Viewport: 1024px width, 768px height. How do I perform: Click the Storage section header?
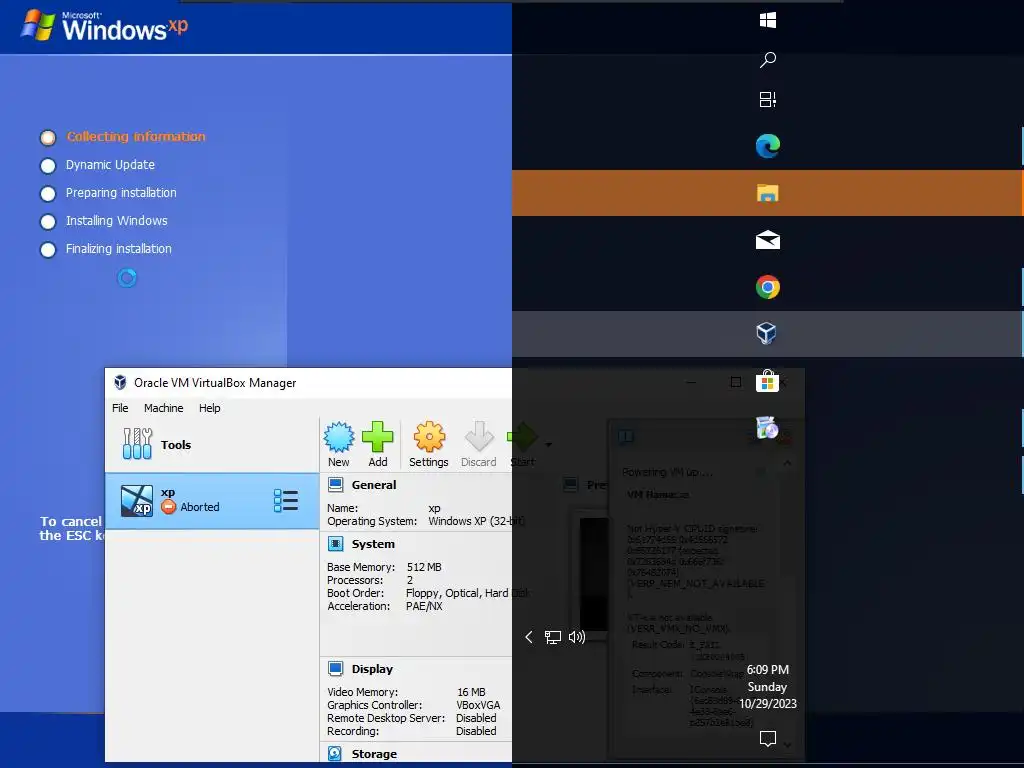374,754
